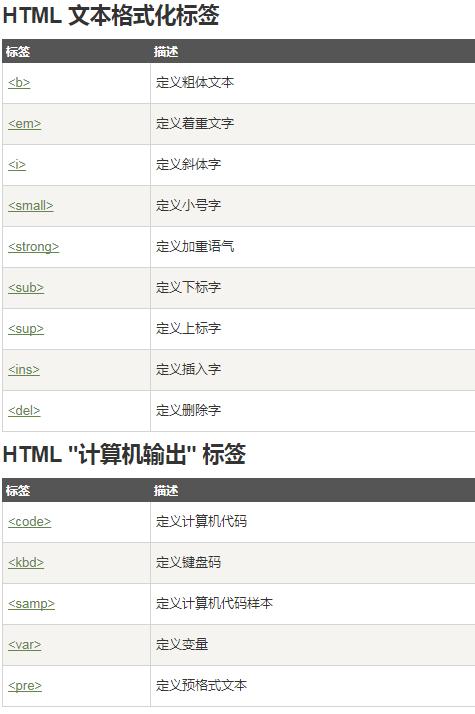Select the text 定义斜体字

(x=189, y=164)
